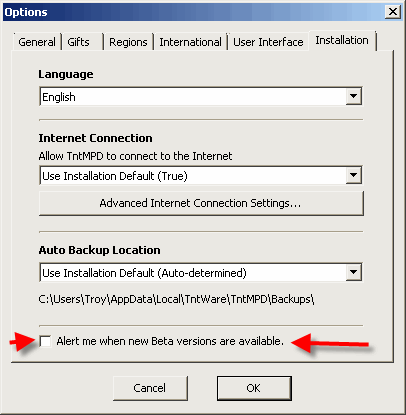Click the Auto-determined backup location combo box
406x415 pixels.
pyautogui.click(x=201, y=272)
